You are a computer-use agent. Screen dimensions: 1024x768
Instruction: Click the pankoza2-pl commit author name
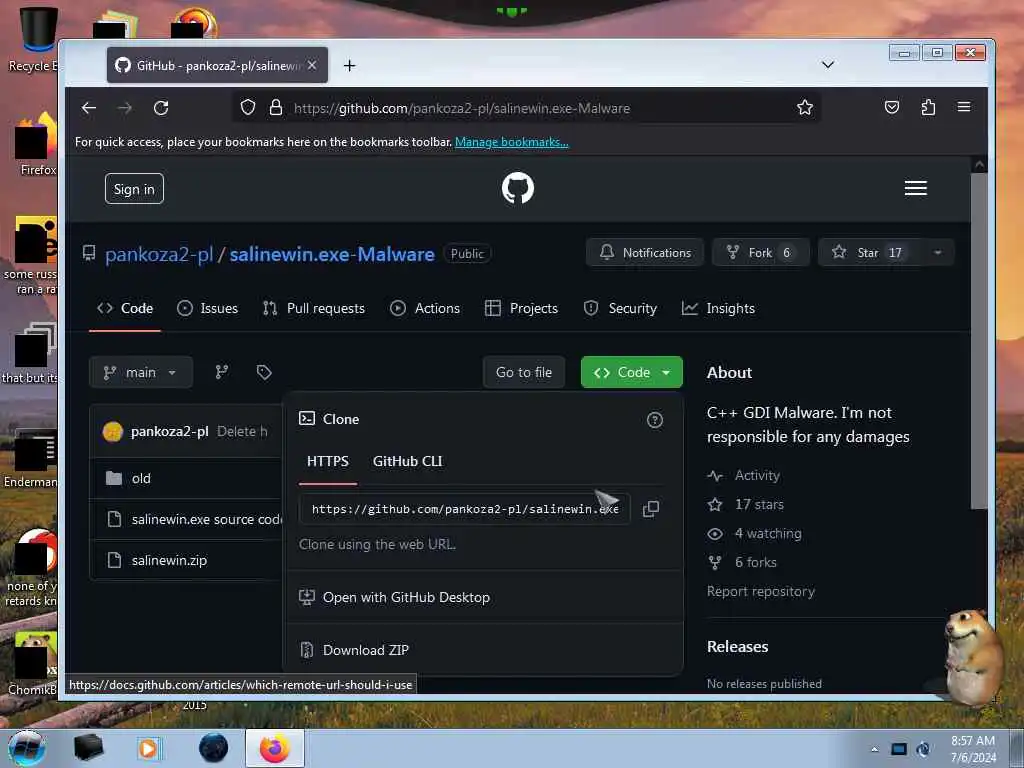click(170, 431)
